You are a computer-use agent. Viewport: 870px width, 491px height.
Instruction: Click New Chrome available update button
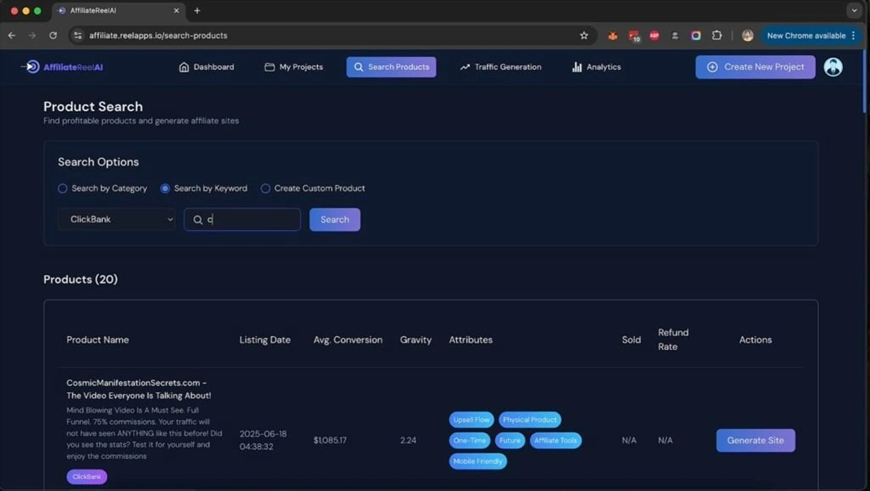[x=806, y=36]
